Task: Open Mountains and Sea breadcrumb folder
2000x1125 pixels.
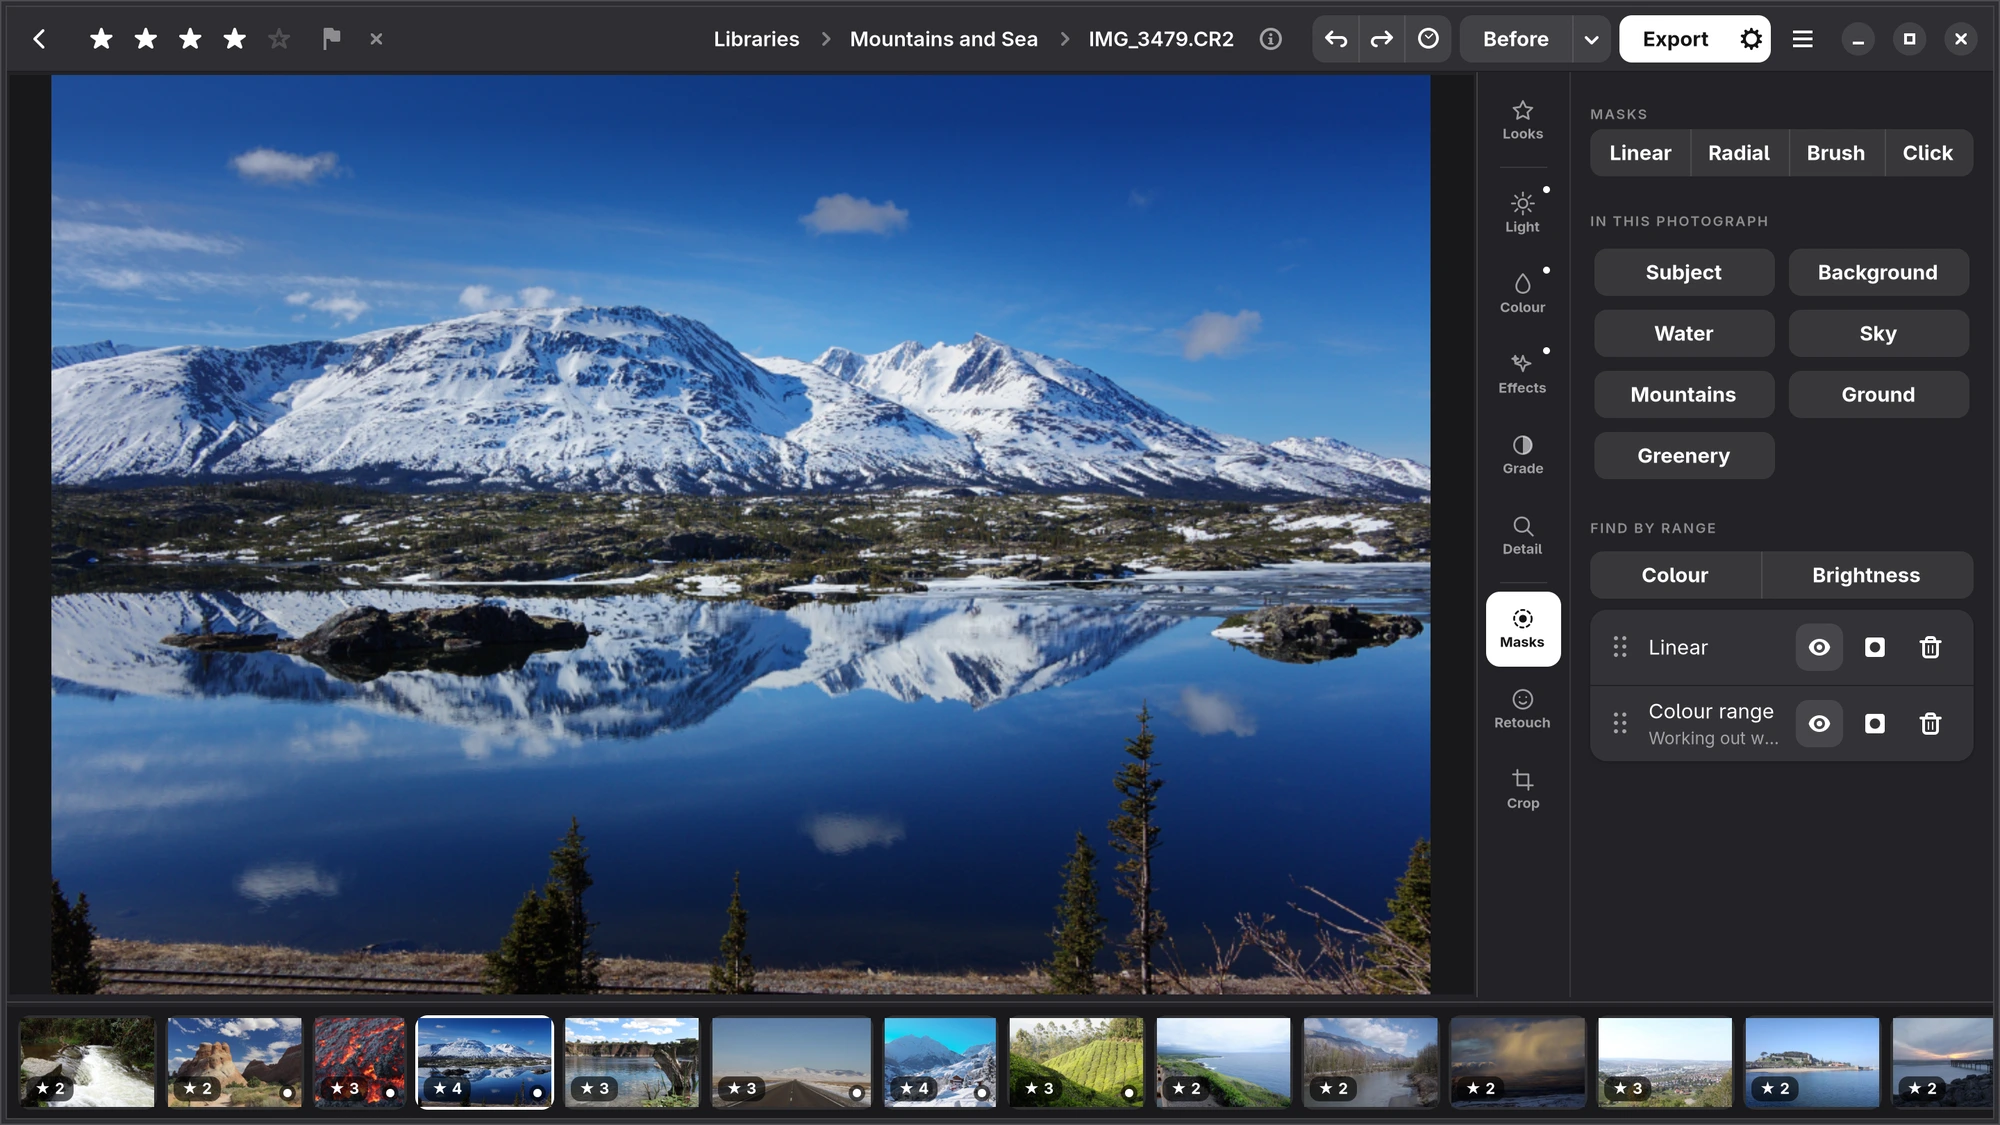Action: [x=943, y=39]
